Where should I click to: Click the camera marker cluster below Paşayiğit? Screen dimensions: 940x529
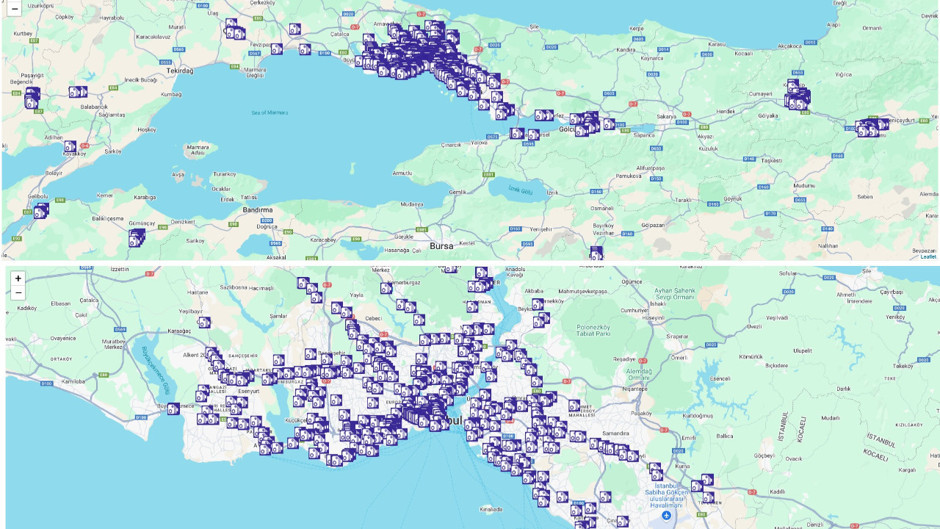[x=32, y=97]
